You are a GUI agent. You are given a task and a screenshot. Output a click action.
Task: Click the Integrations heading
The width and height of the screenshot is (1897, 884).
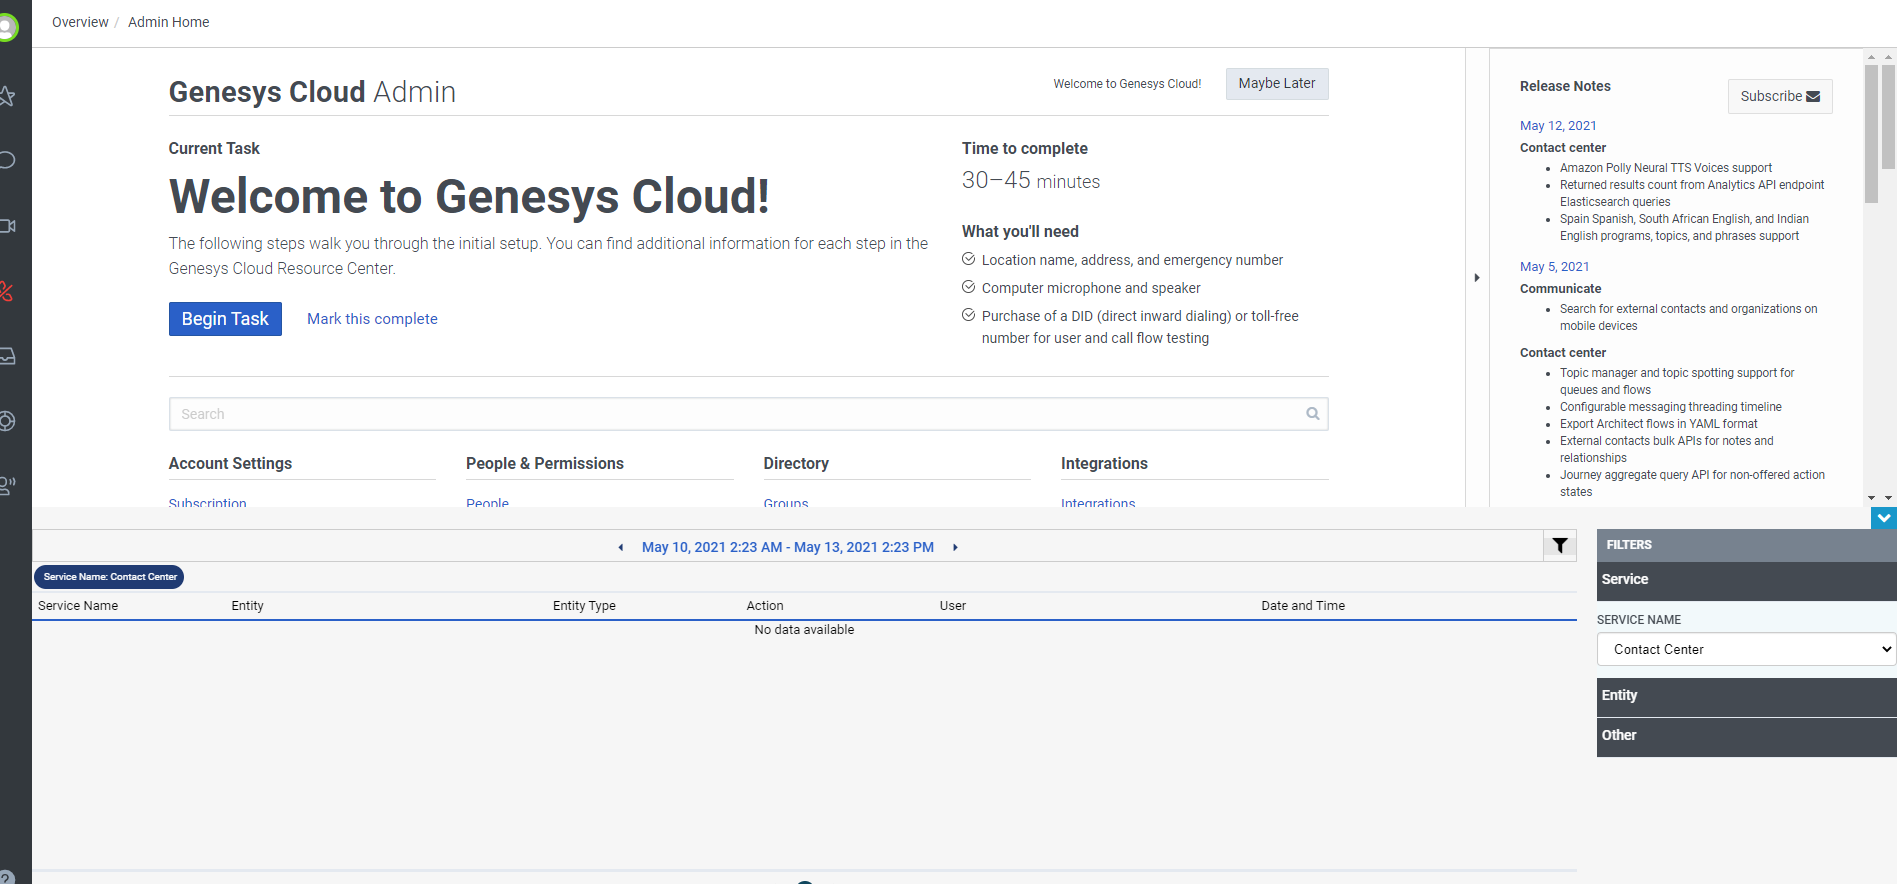1104,464
